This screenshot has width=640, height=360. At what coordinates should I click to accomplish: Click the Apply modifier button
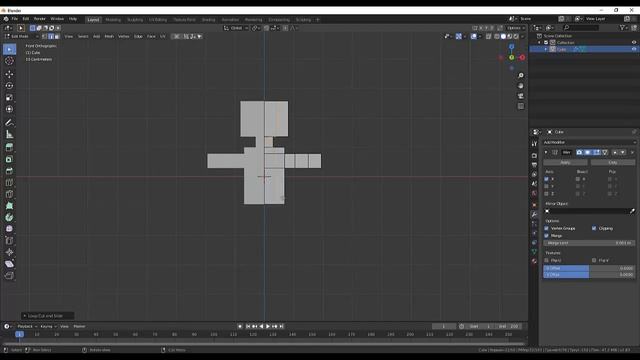[x=565, y=162]
